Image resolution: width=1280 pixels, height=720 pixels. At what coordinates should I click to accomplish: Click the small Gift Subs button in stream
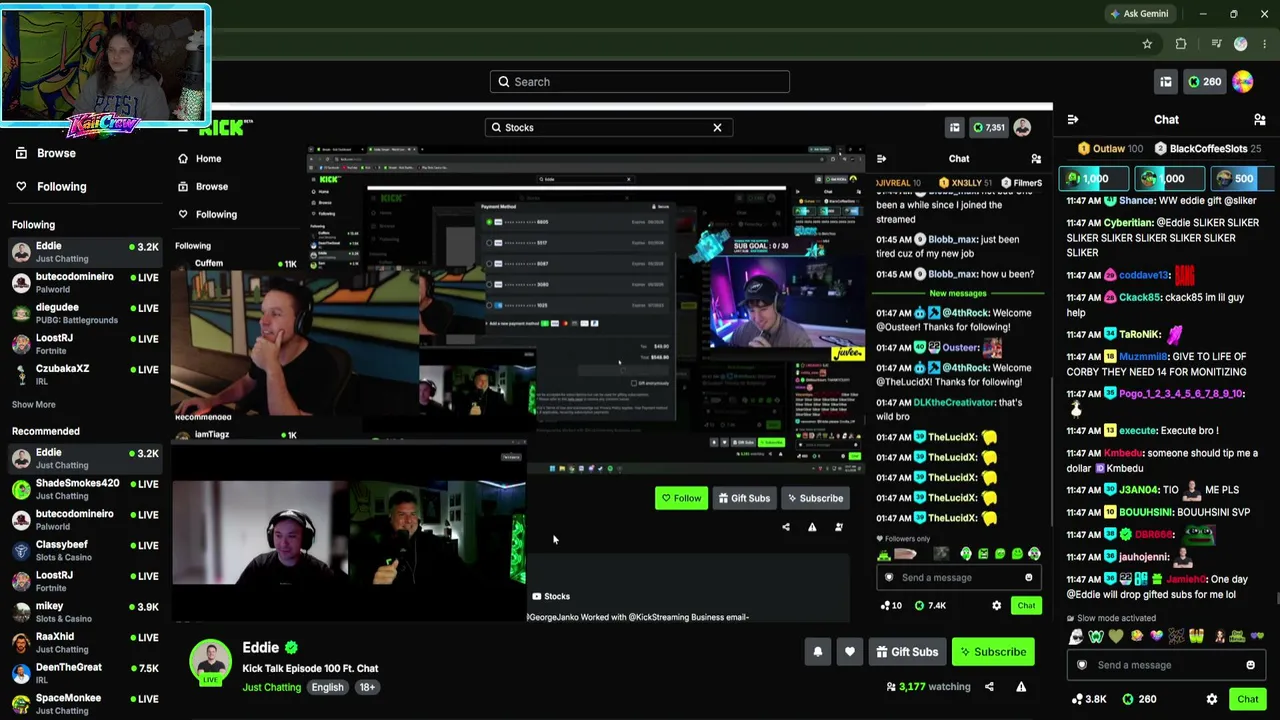[744, 498]
